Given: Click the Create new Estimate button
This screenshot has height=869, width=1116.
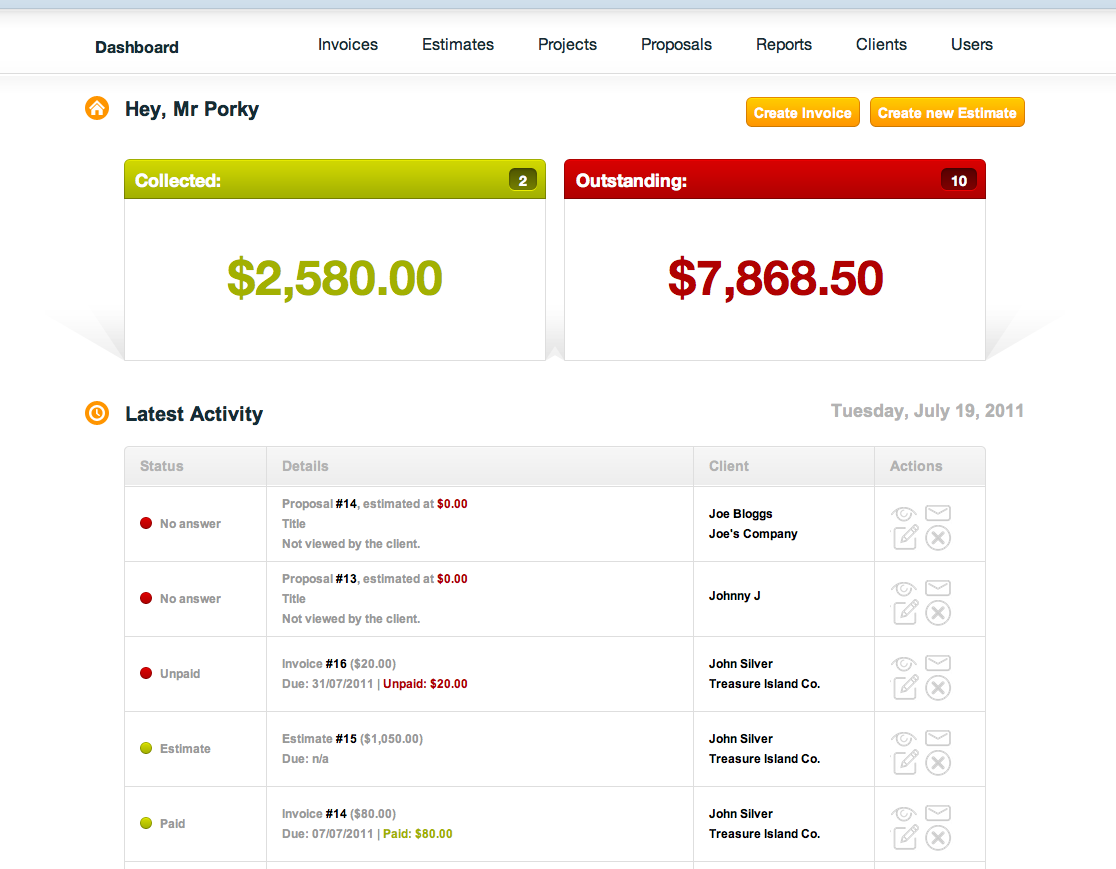Looking at the screenshot, I should pyautogui.click(x=947, y=113).
